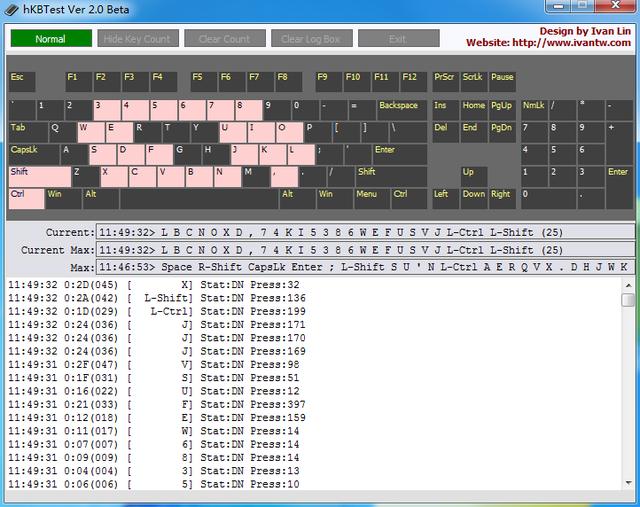This screenshot has height=507, width=640.
Task: Click log box scrollbar down arrow
Action: pos(628,483)
